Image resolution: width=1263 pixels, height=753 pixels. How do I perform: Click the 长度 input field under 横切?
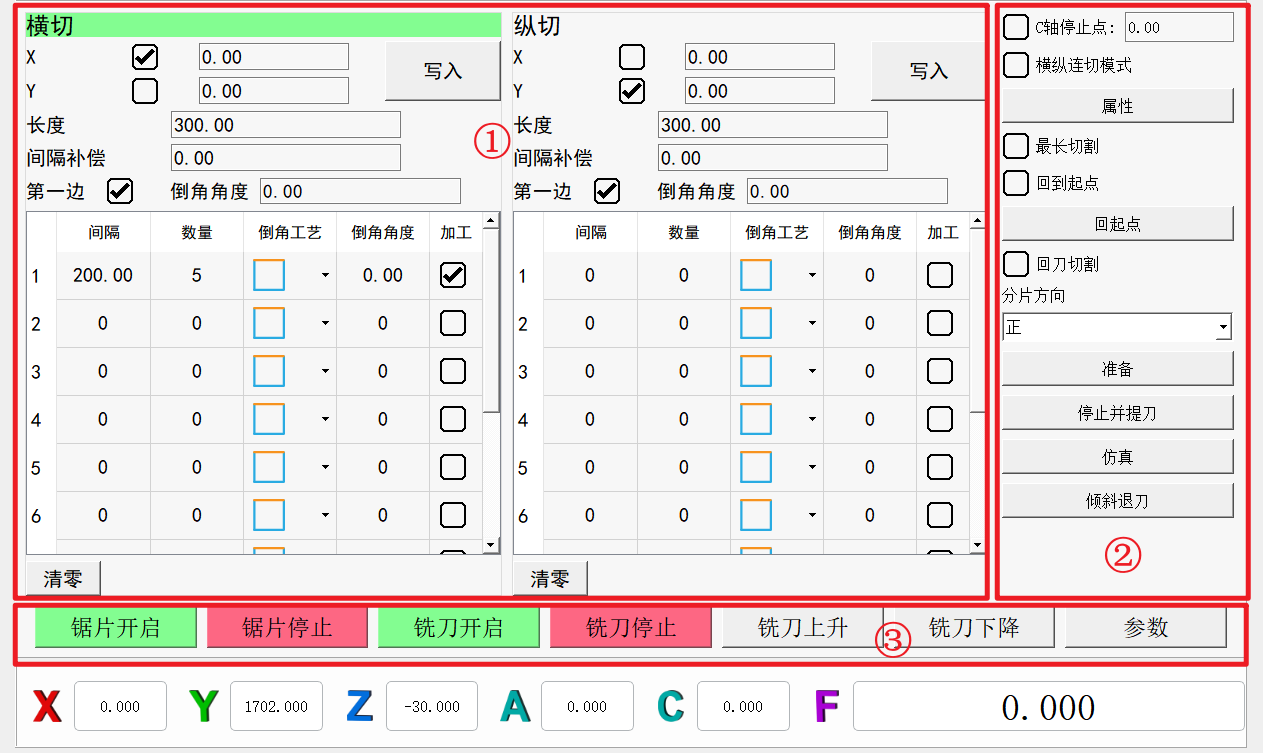[x=285, y=125]
